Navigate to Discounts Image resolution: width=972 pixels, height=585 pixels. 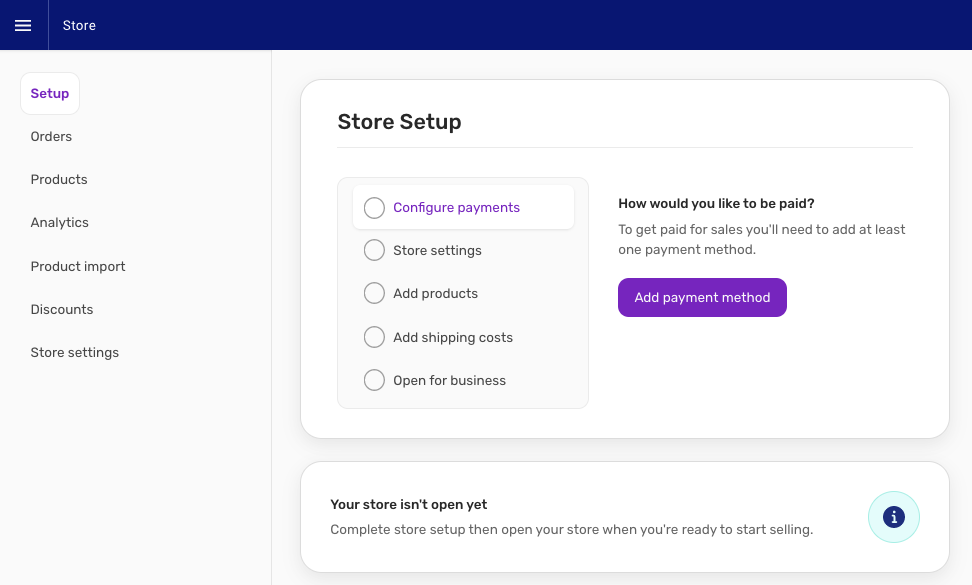coord(61,309)
